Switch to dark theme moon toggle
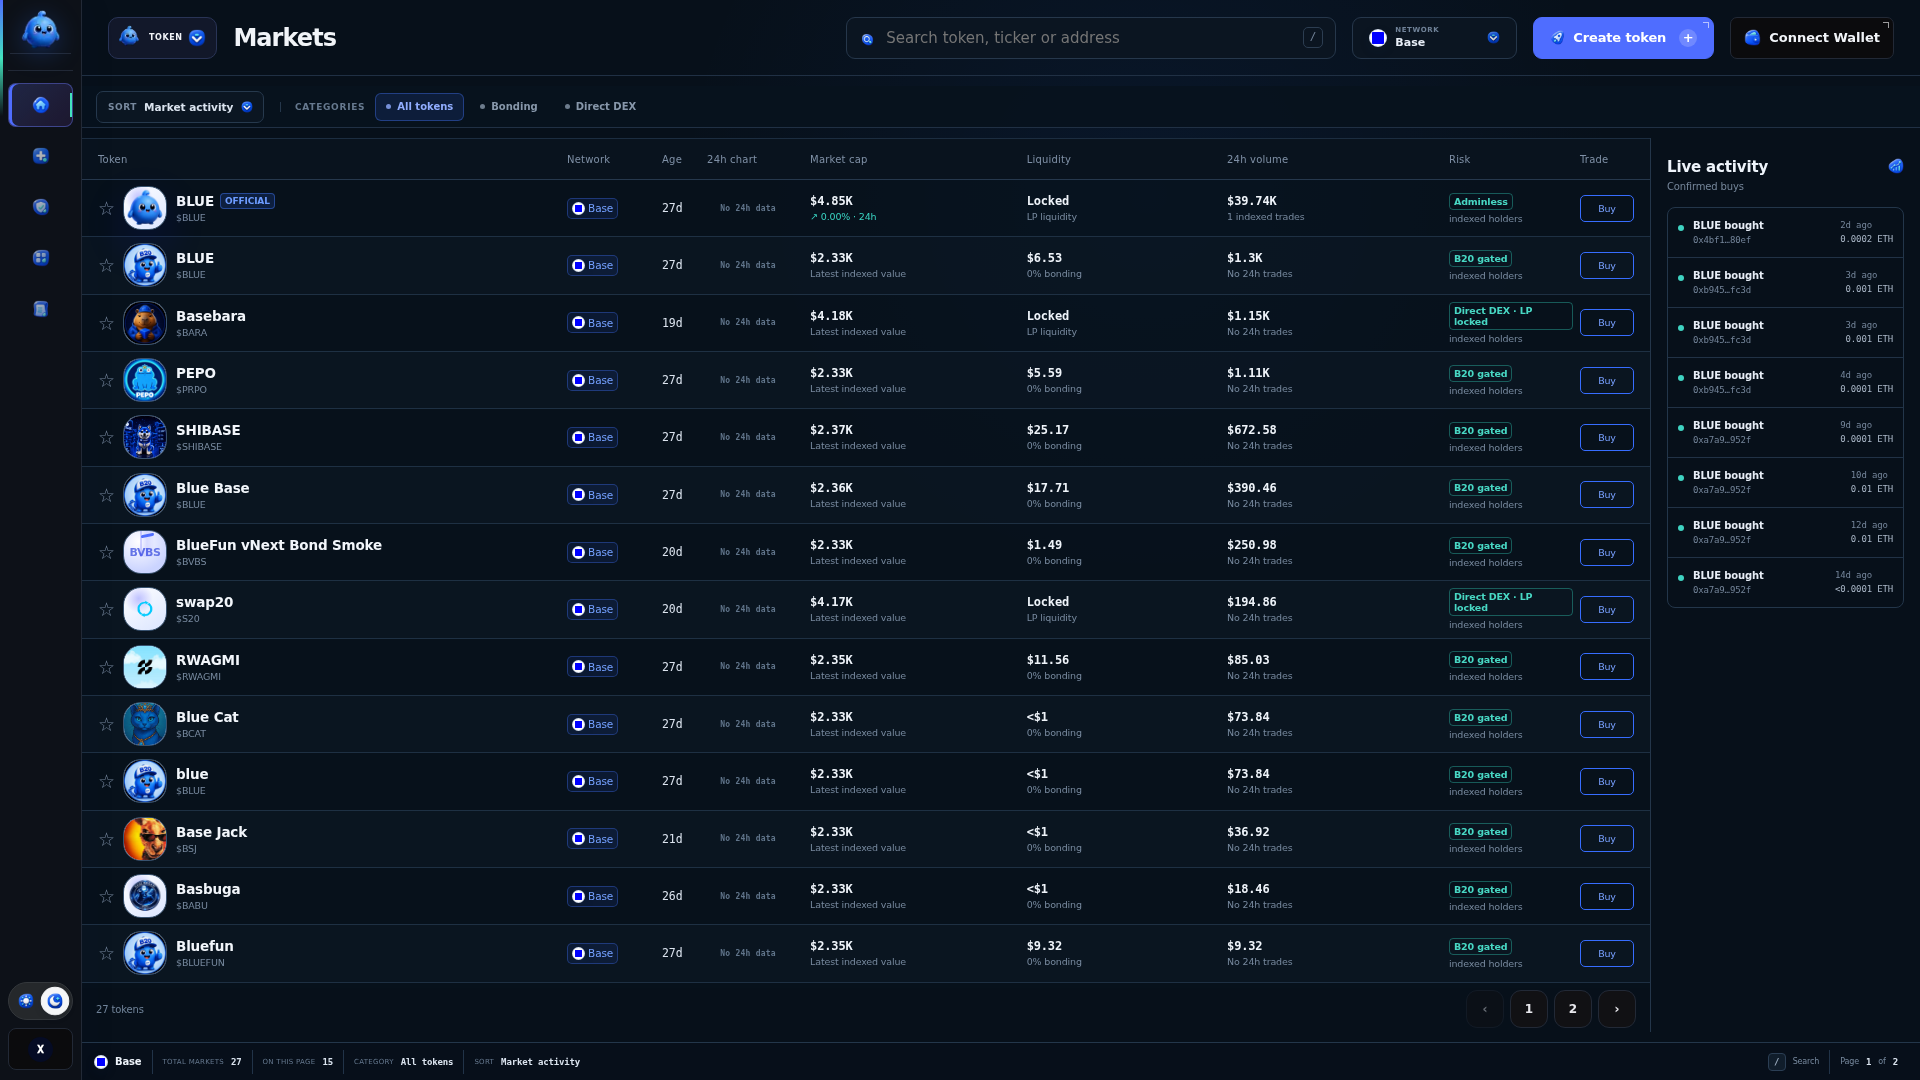The width and height of the screenshot is (1920, 1080). pyautogui.click(x=55, y=1001)
